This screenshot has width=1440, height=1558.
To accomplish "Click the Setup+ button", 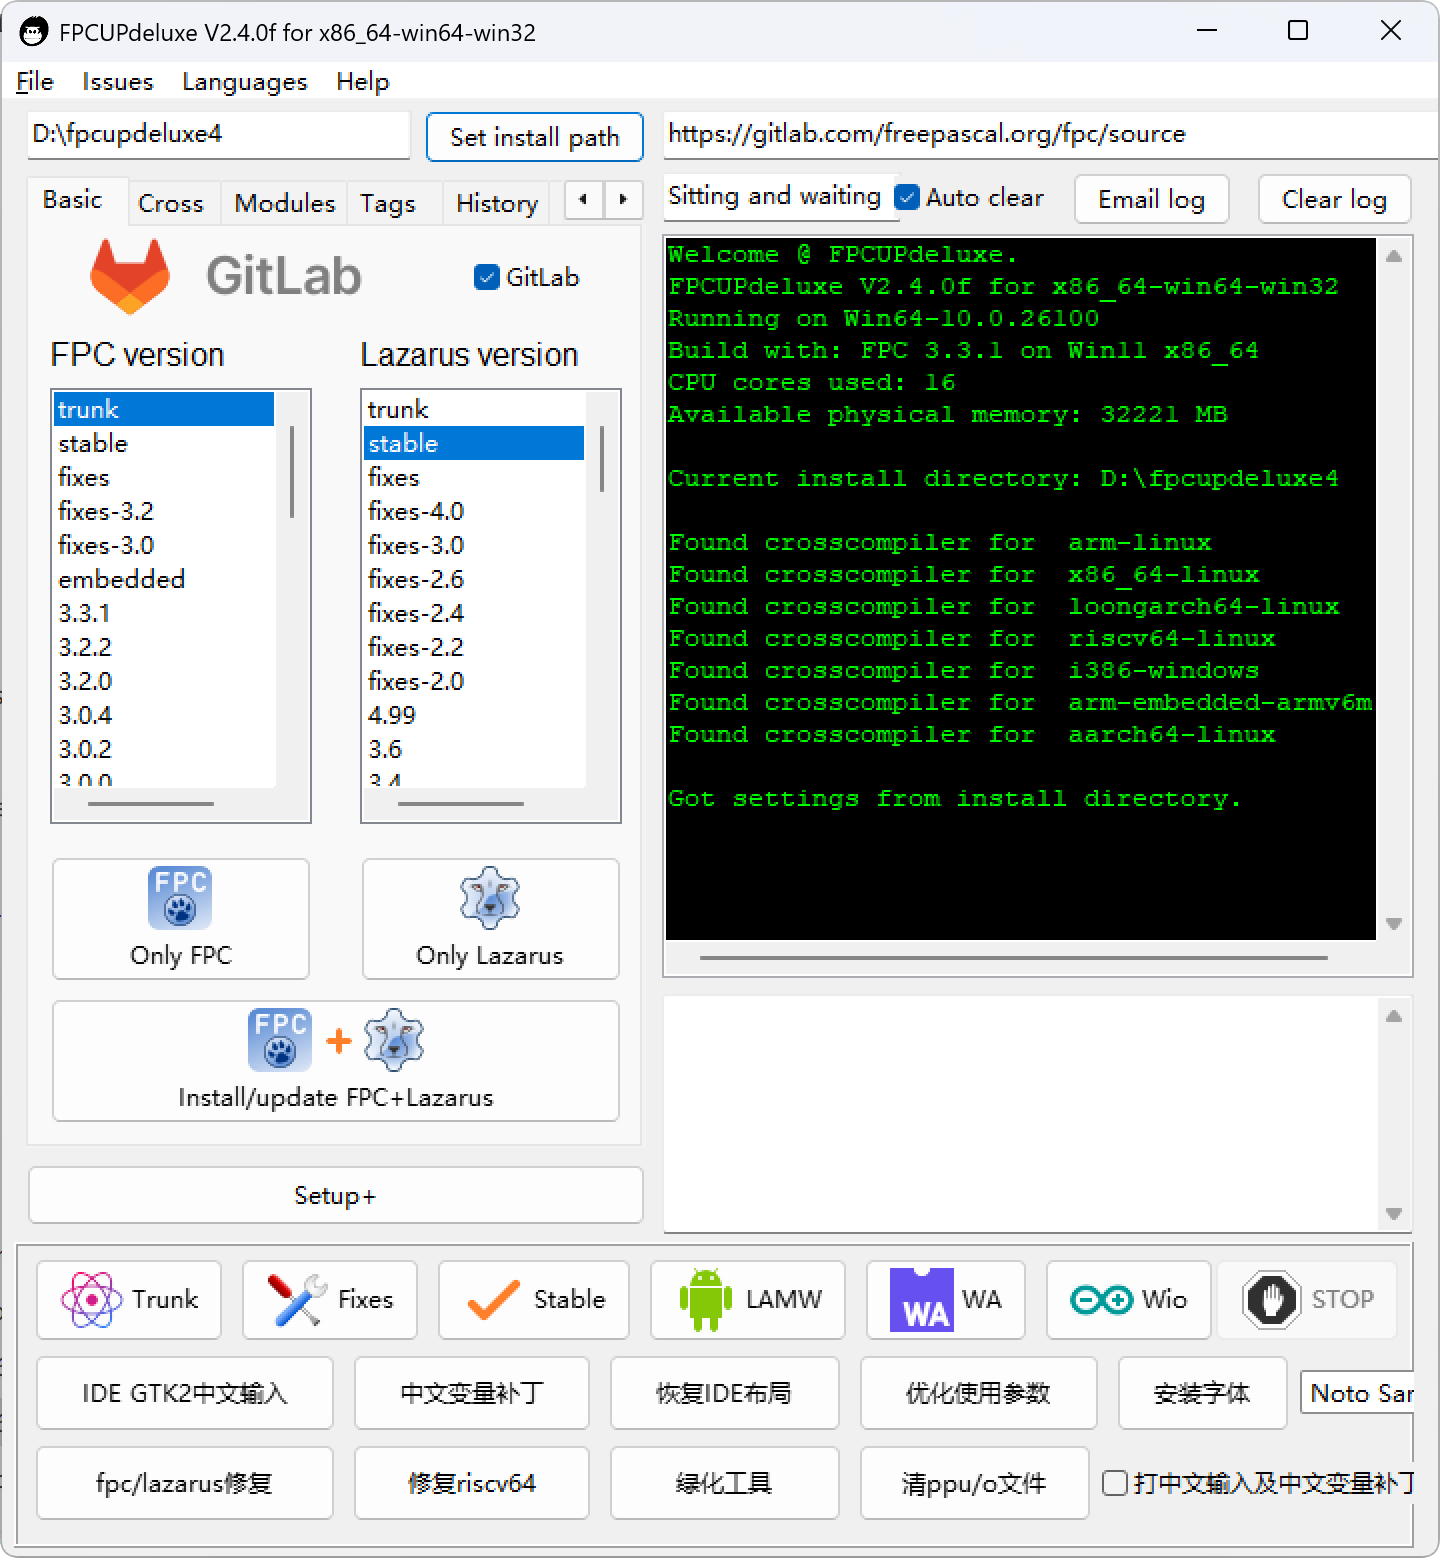I will click(335, 1195).
